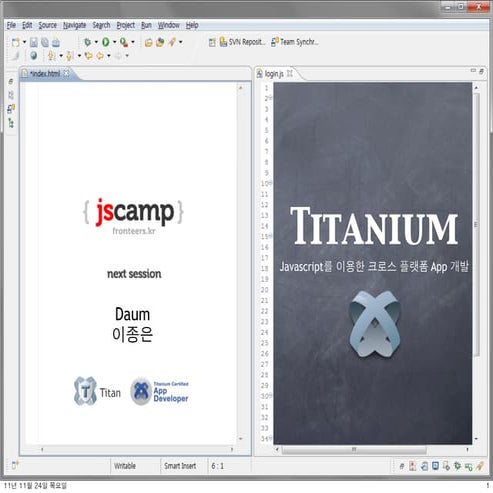Click the index.html vertical scrollbar up arrow
Image resolution: width=493 pixels, height=493 pixels.
(x=241, y=88)
